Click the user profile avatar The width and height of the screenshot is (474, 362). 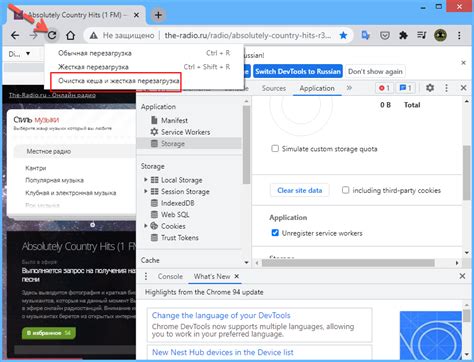(x=440, y=35)
